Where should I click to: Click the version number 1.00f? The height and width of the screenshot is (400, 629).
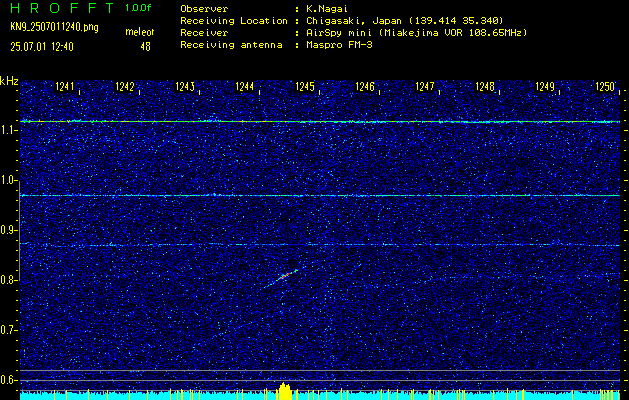point(138,8)
